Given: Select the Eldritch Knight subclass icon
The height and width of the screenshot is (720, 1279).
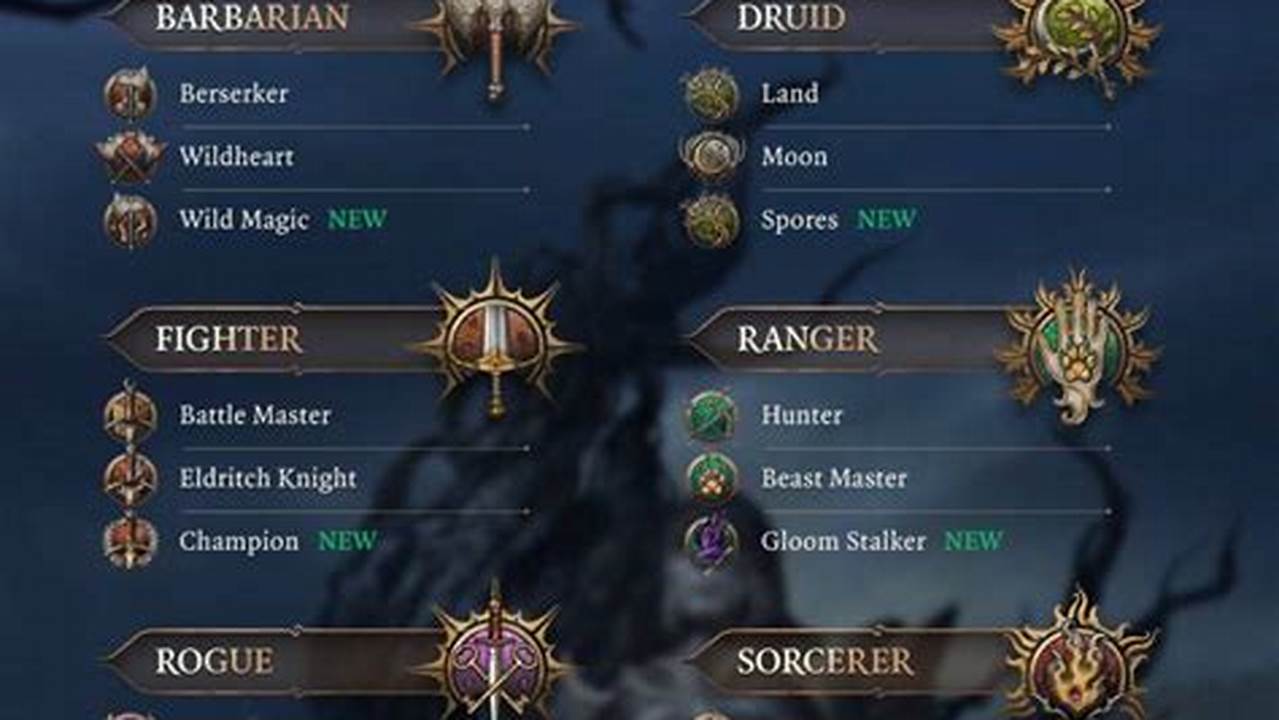Looking at the screenshot, I should pyautogui.click(x=130, y=478).
